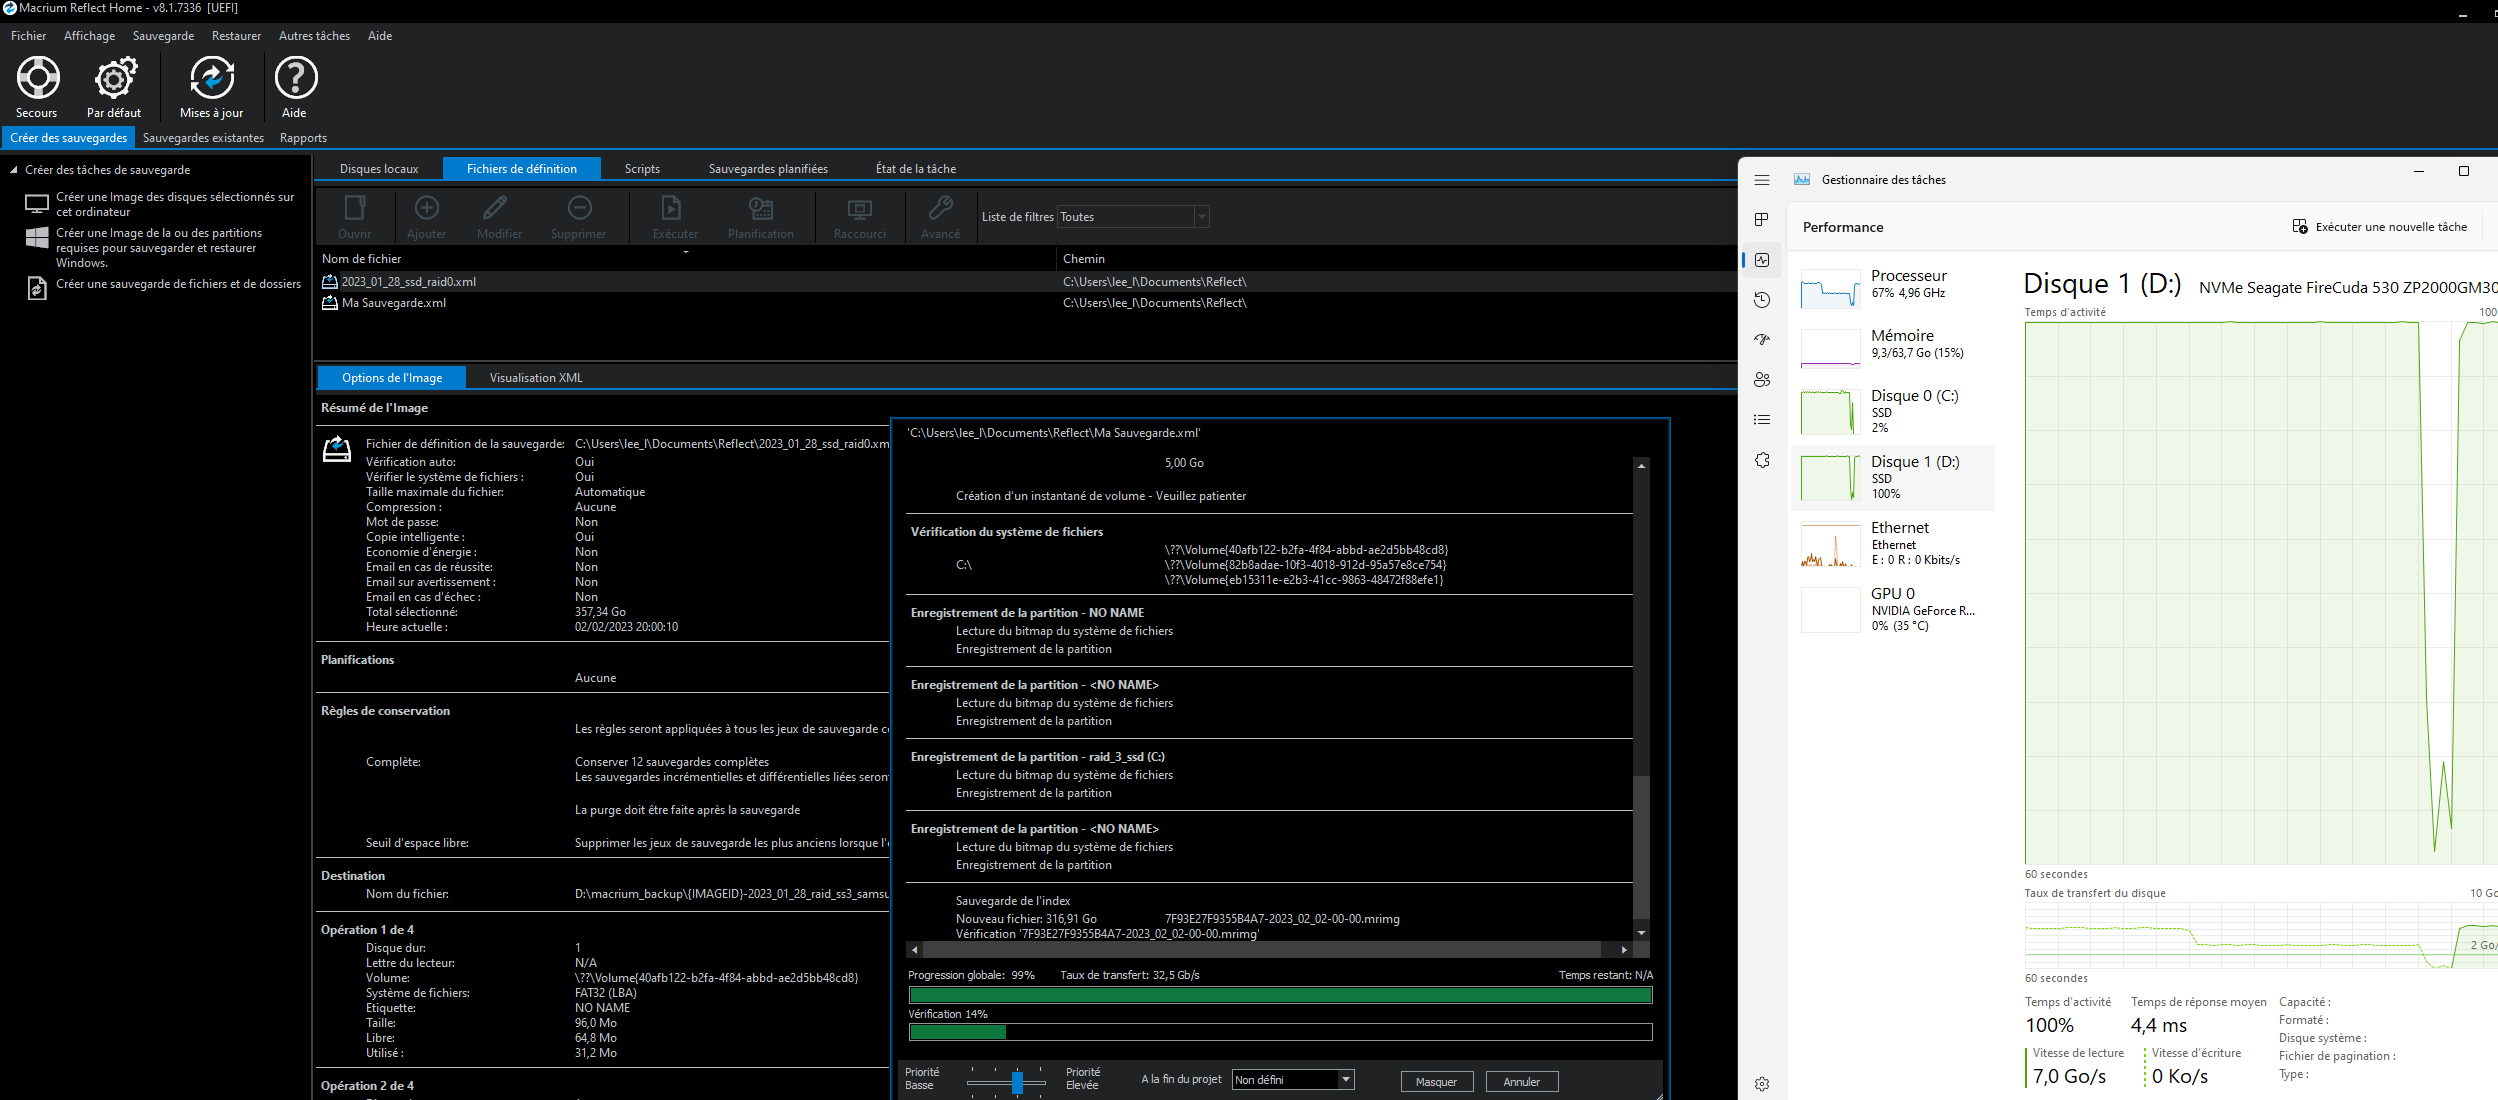Click the priority slider handle
This screenshot has width=2498, height=1100.
[x=1017, y=1082]
